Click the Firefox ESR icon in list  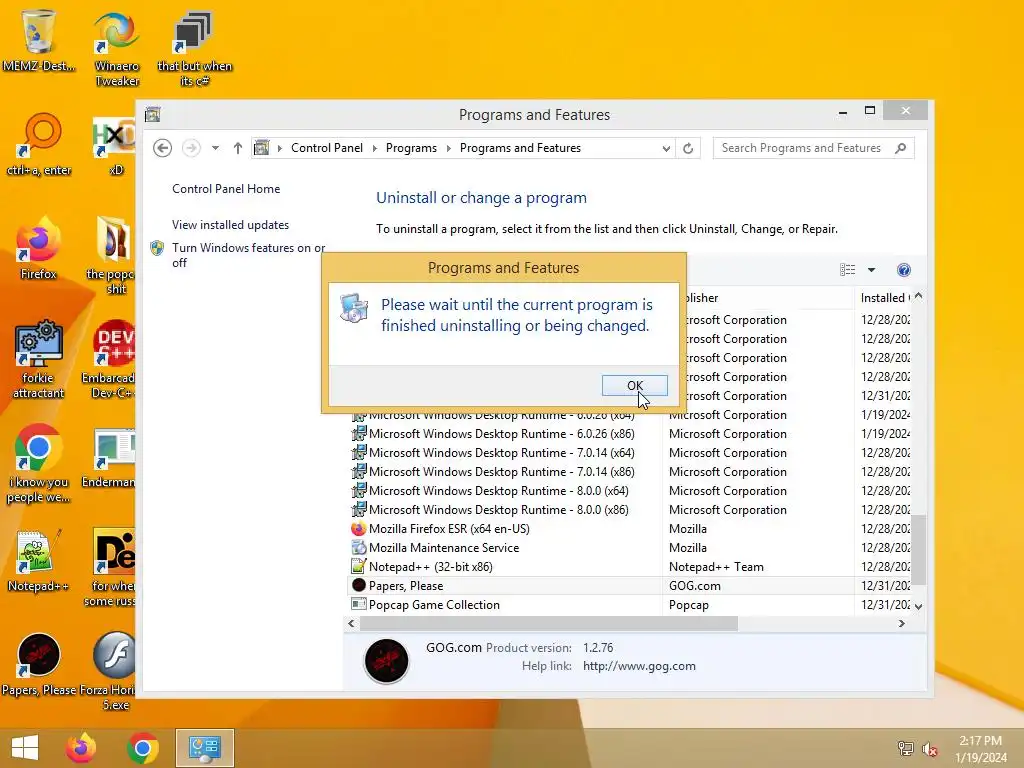359,529
